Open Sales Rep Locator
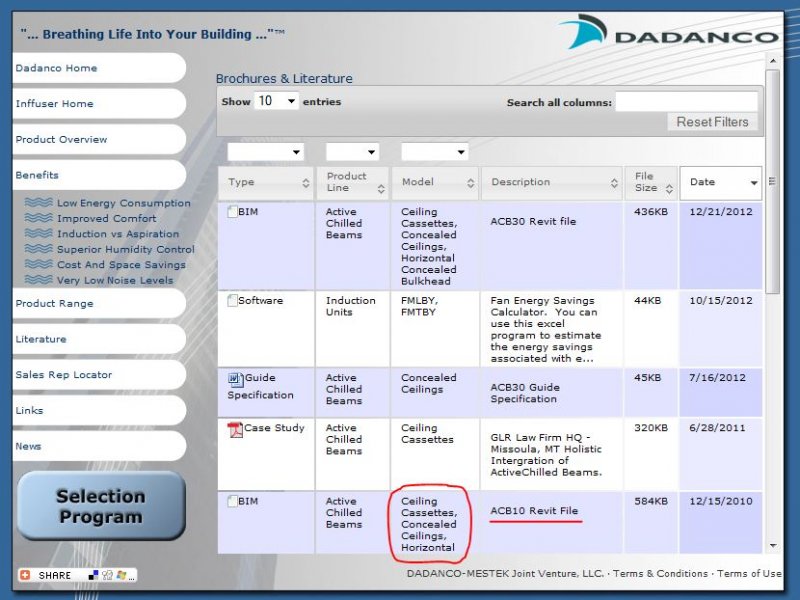 coord(99,374)
